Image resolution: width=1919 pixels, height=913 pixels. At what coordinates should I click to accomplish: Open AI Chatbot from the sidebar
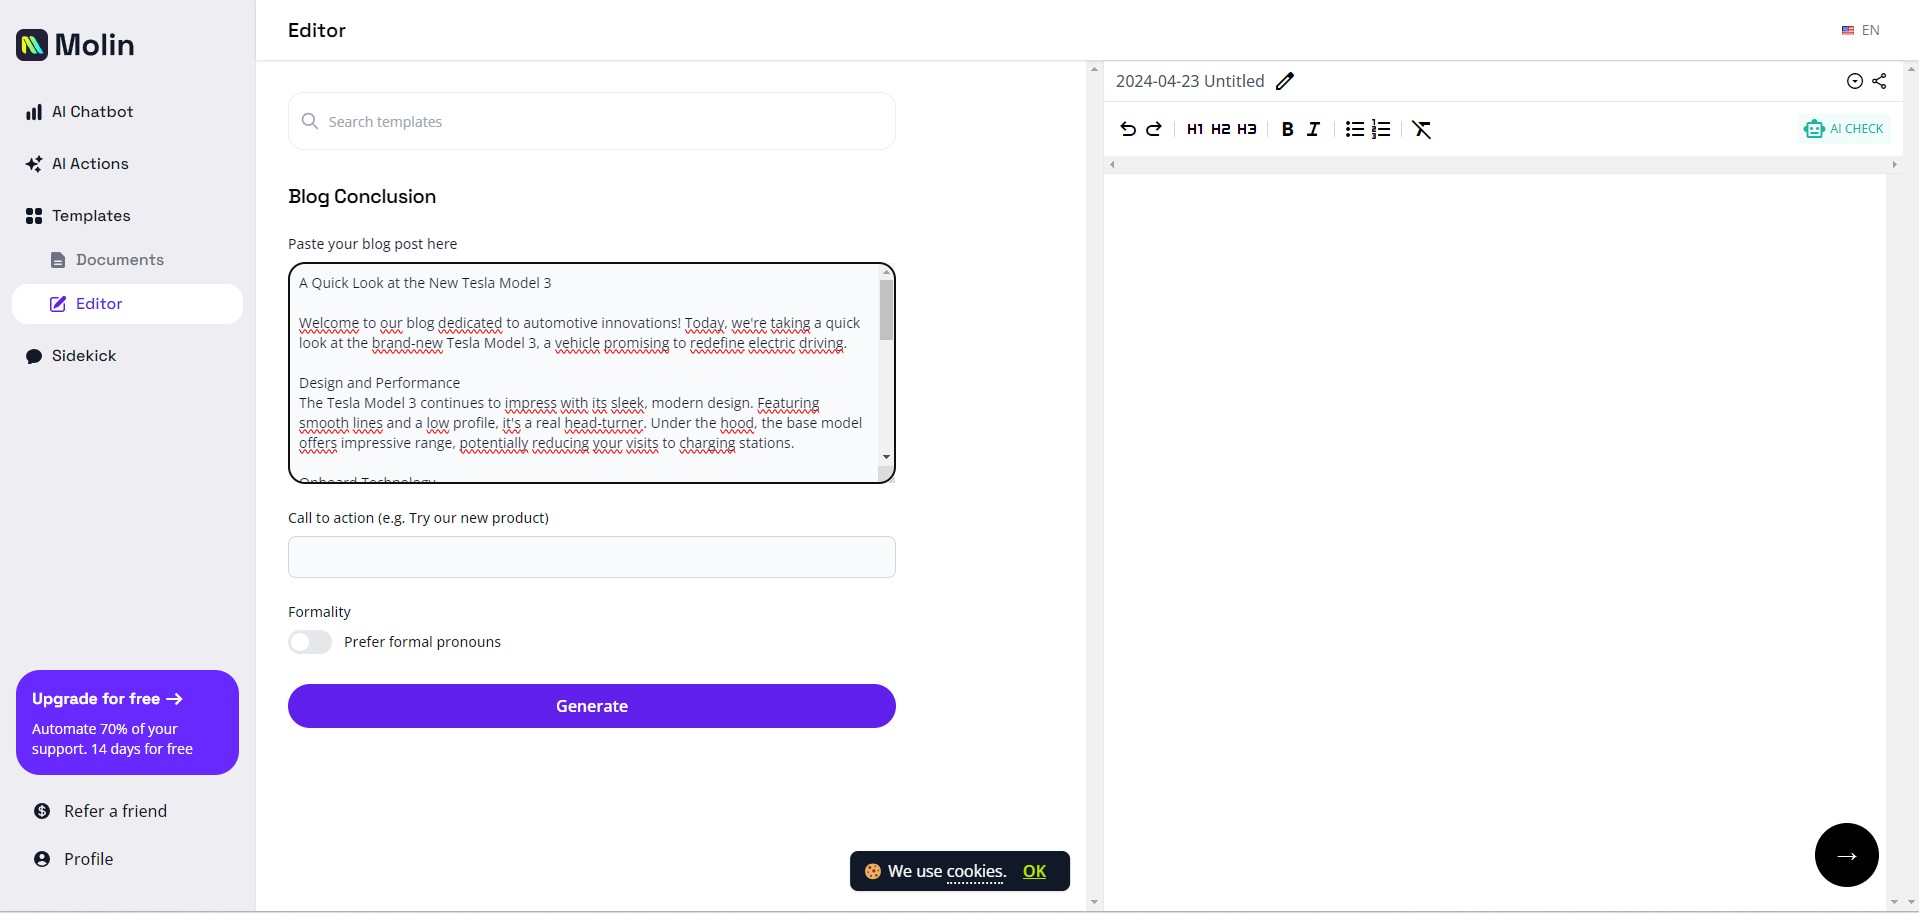point(127,112)
